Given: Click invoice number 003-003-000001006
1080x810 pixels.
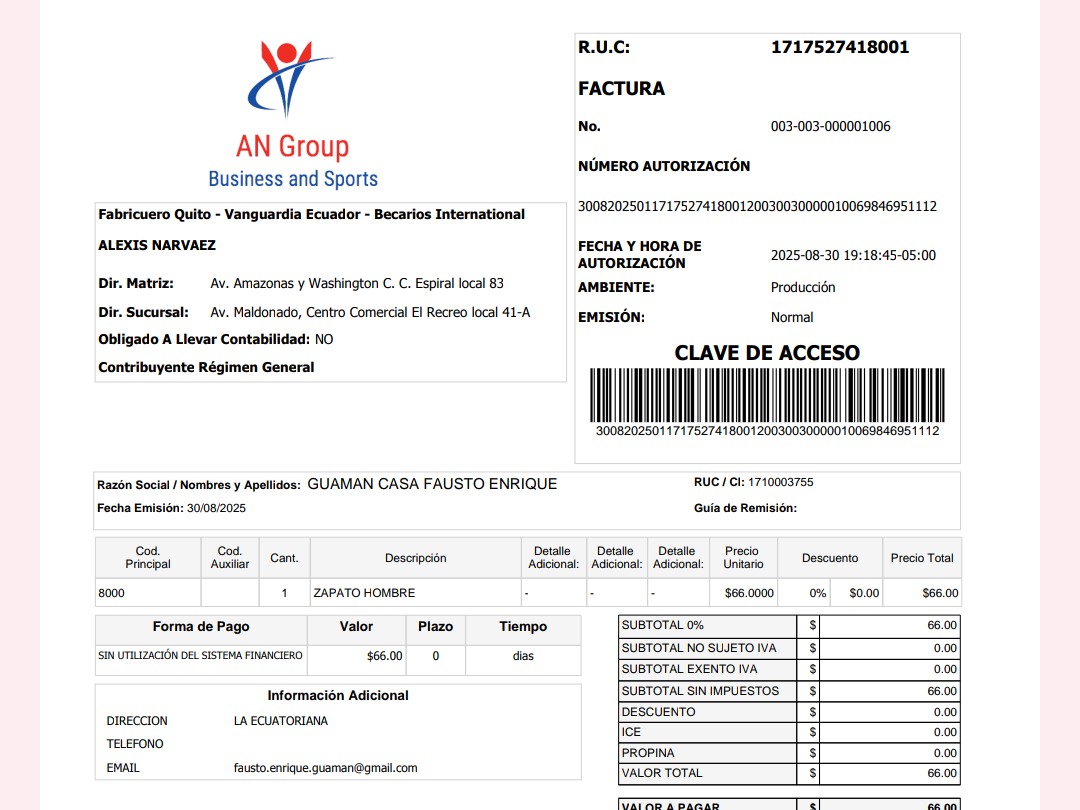Looking at the screenshot, I should 830,126.
